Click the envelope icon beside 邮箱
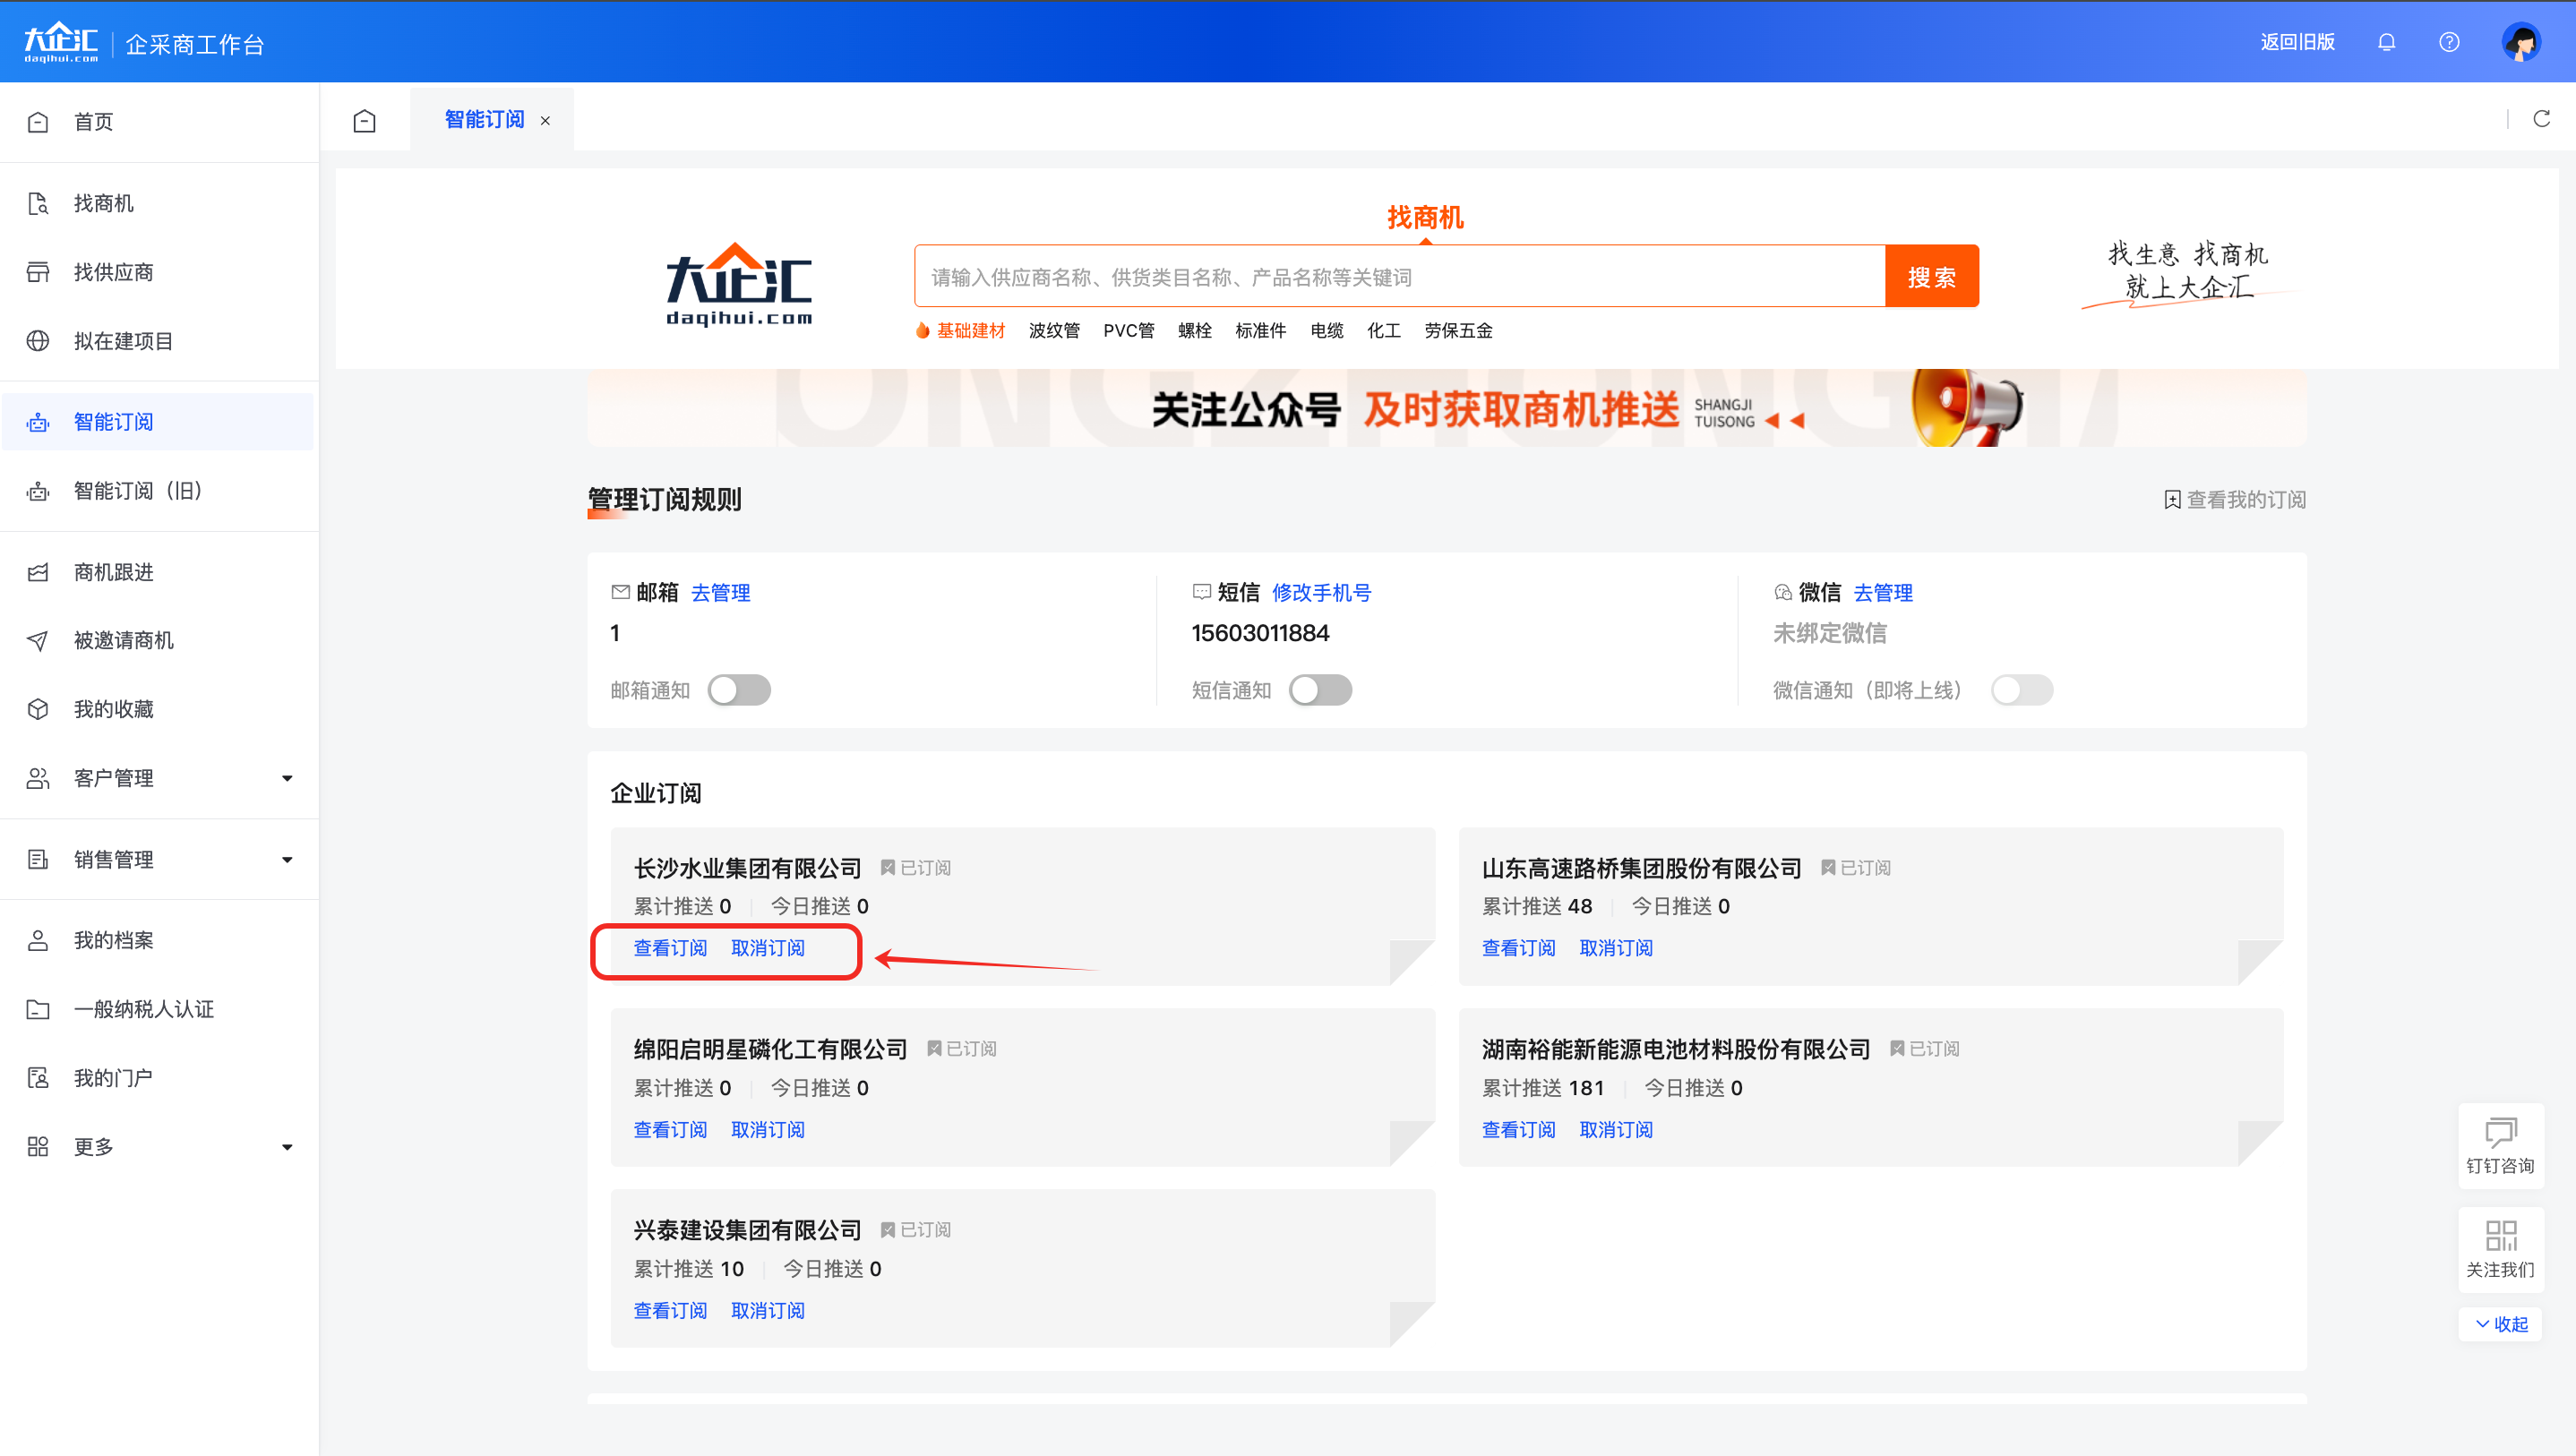 tap(620, 592)
